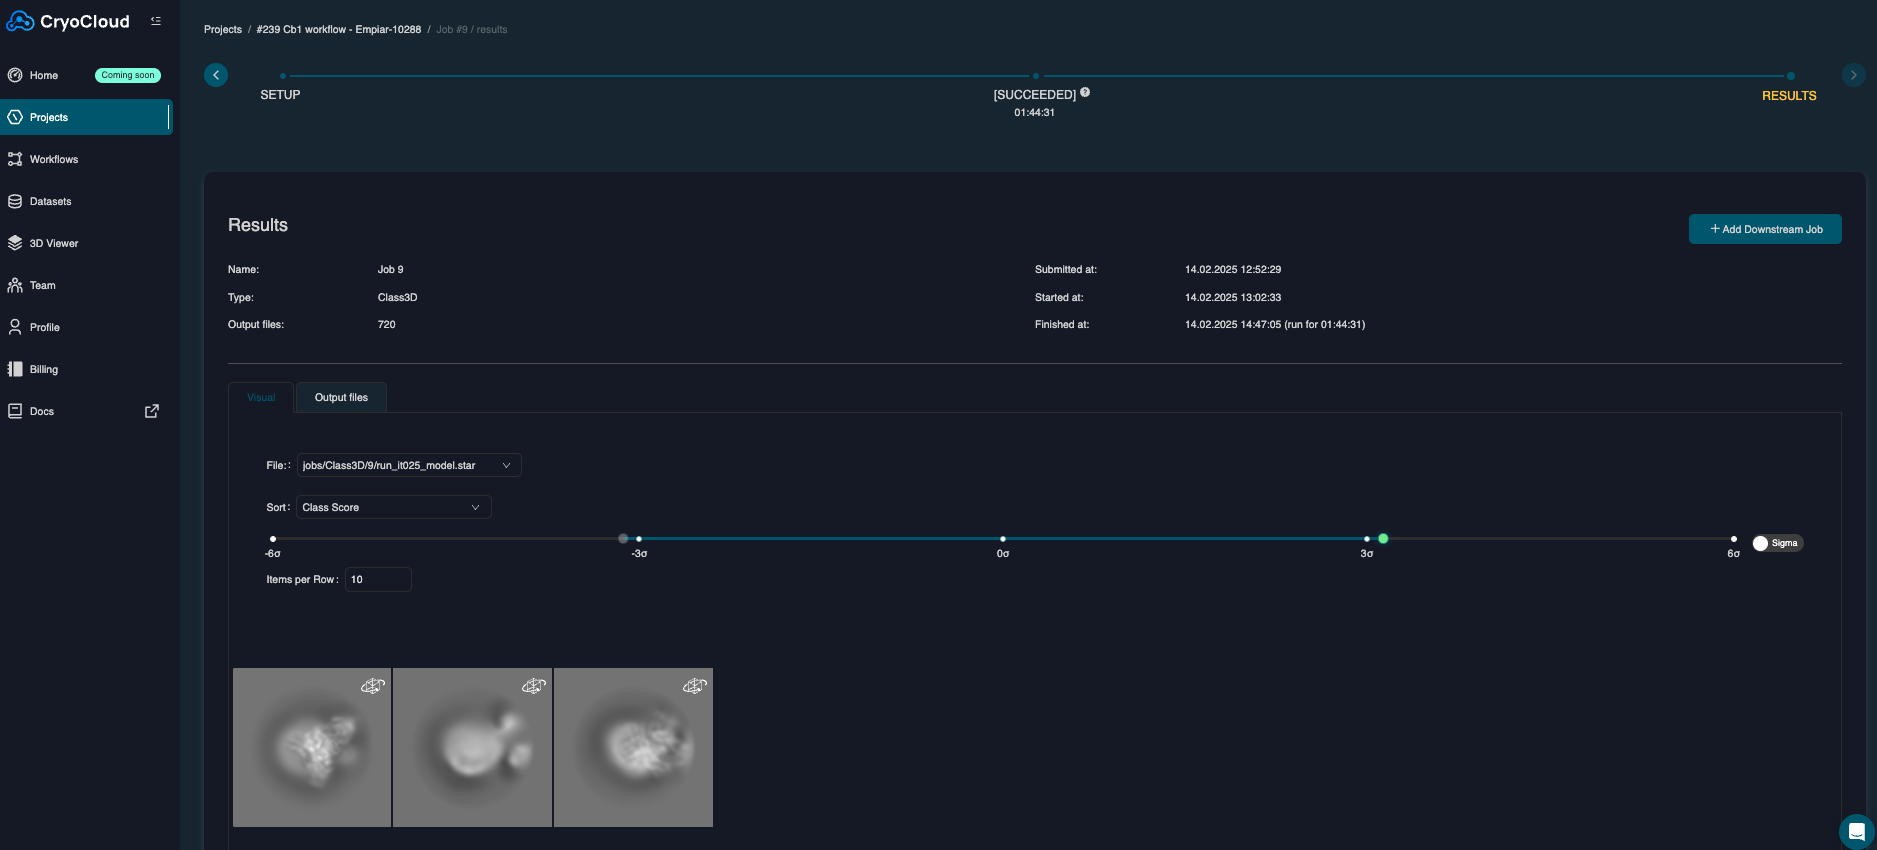1877x850 pixels.
Task: Select the second class thumbnail image
Action: [x=472, y=748]
